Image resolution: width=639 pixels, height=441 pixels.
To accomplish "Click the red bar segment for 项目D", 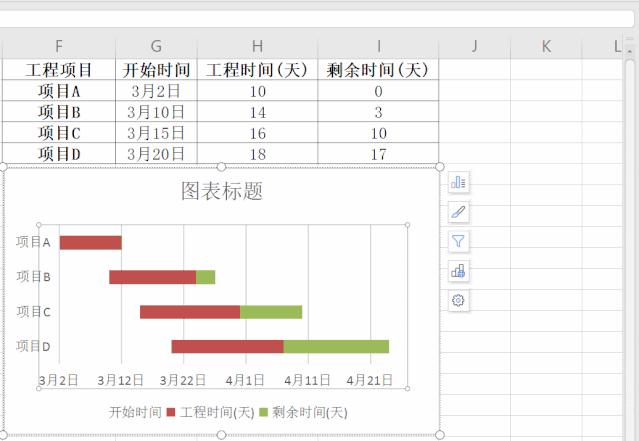I will tap(228, 346).
